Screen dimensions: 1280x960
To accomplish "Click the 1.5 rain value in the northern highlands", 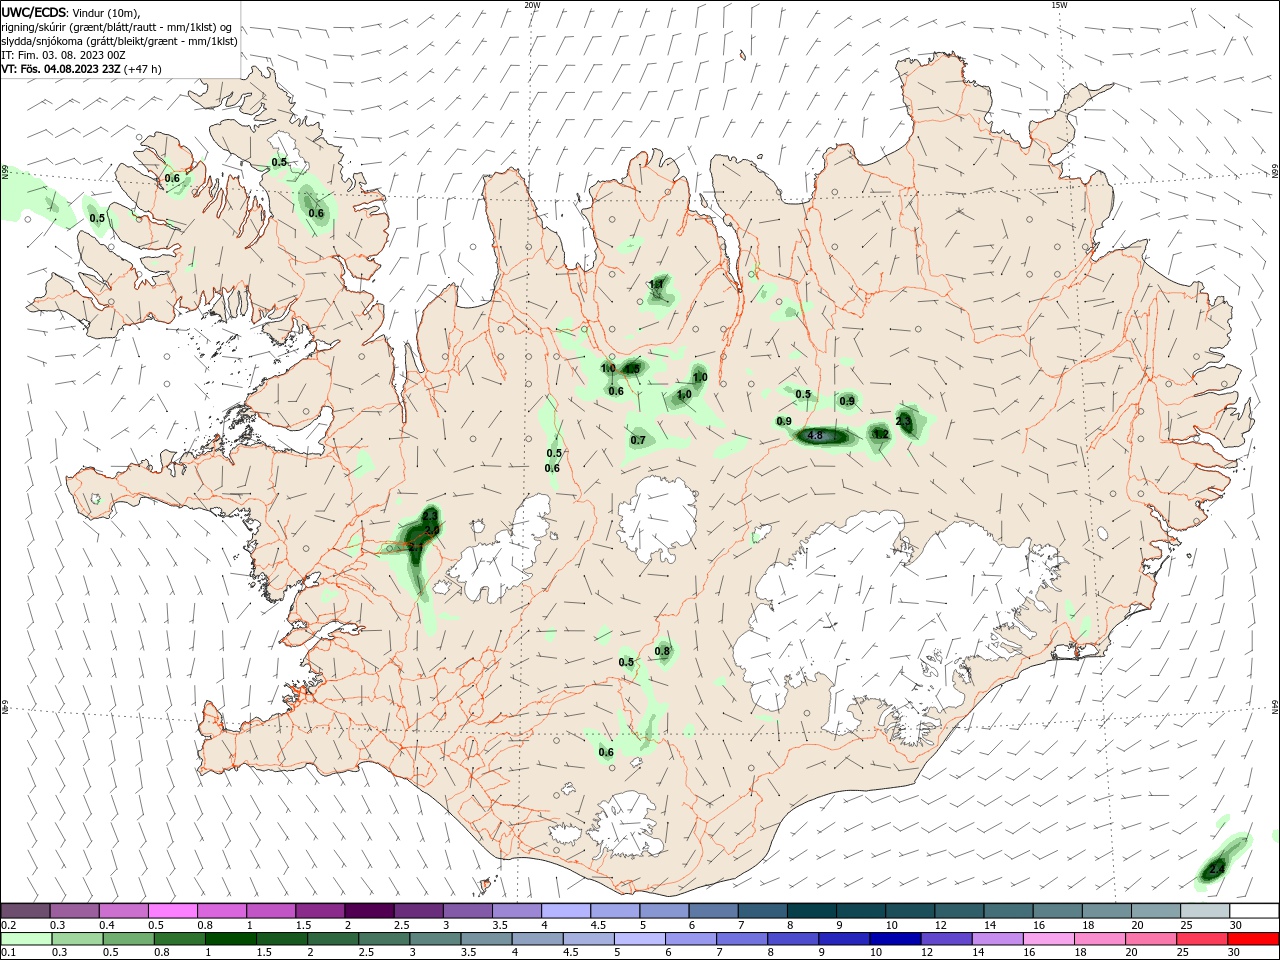I will tap(631, 369).
